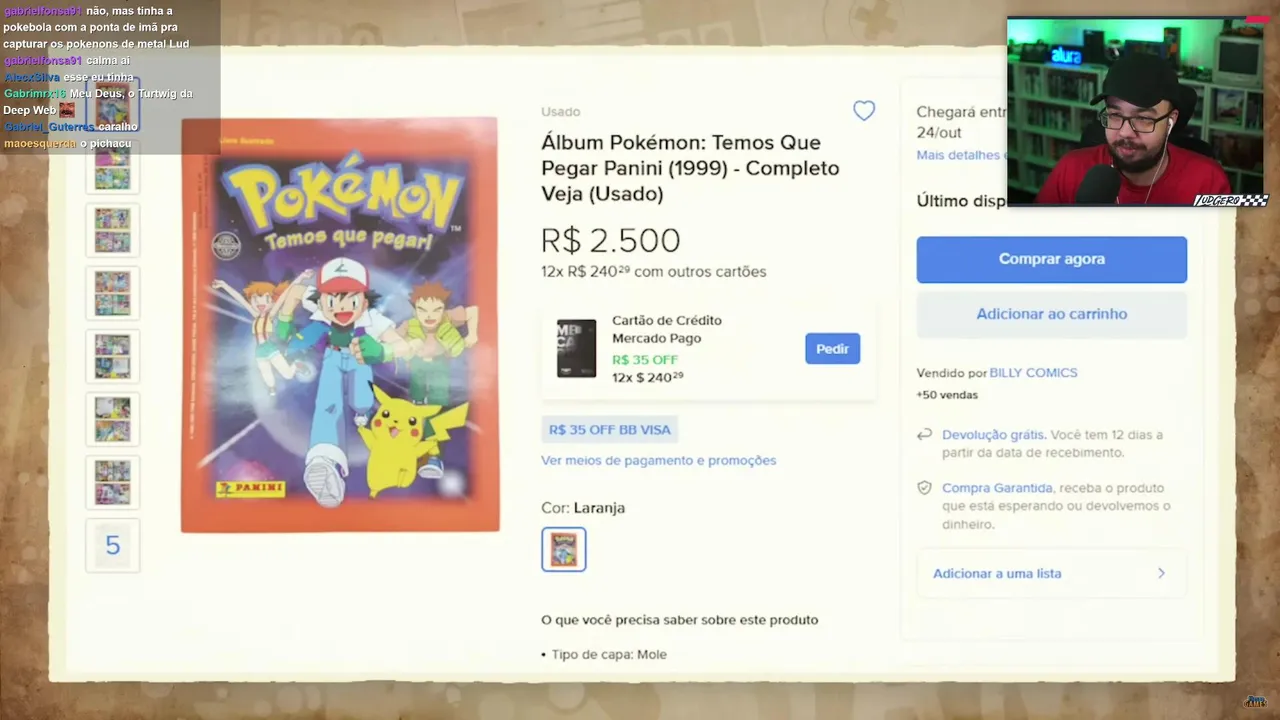
Task: Click the Adicionar a uma lista text
Action: tap(997, 573)
